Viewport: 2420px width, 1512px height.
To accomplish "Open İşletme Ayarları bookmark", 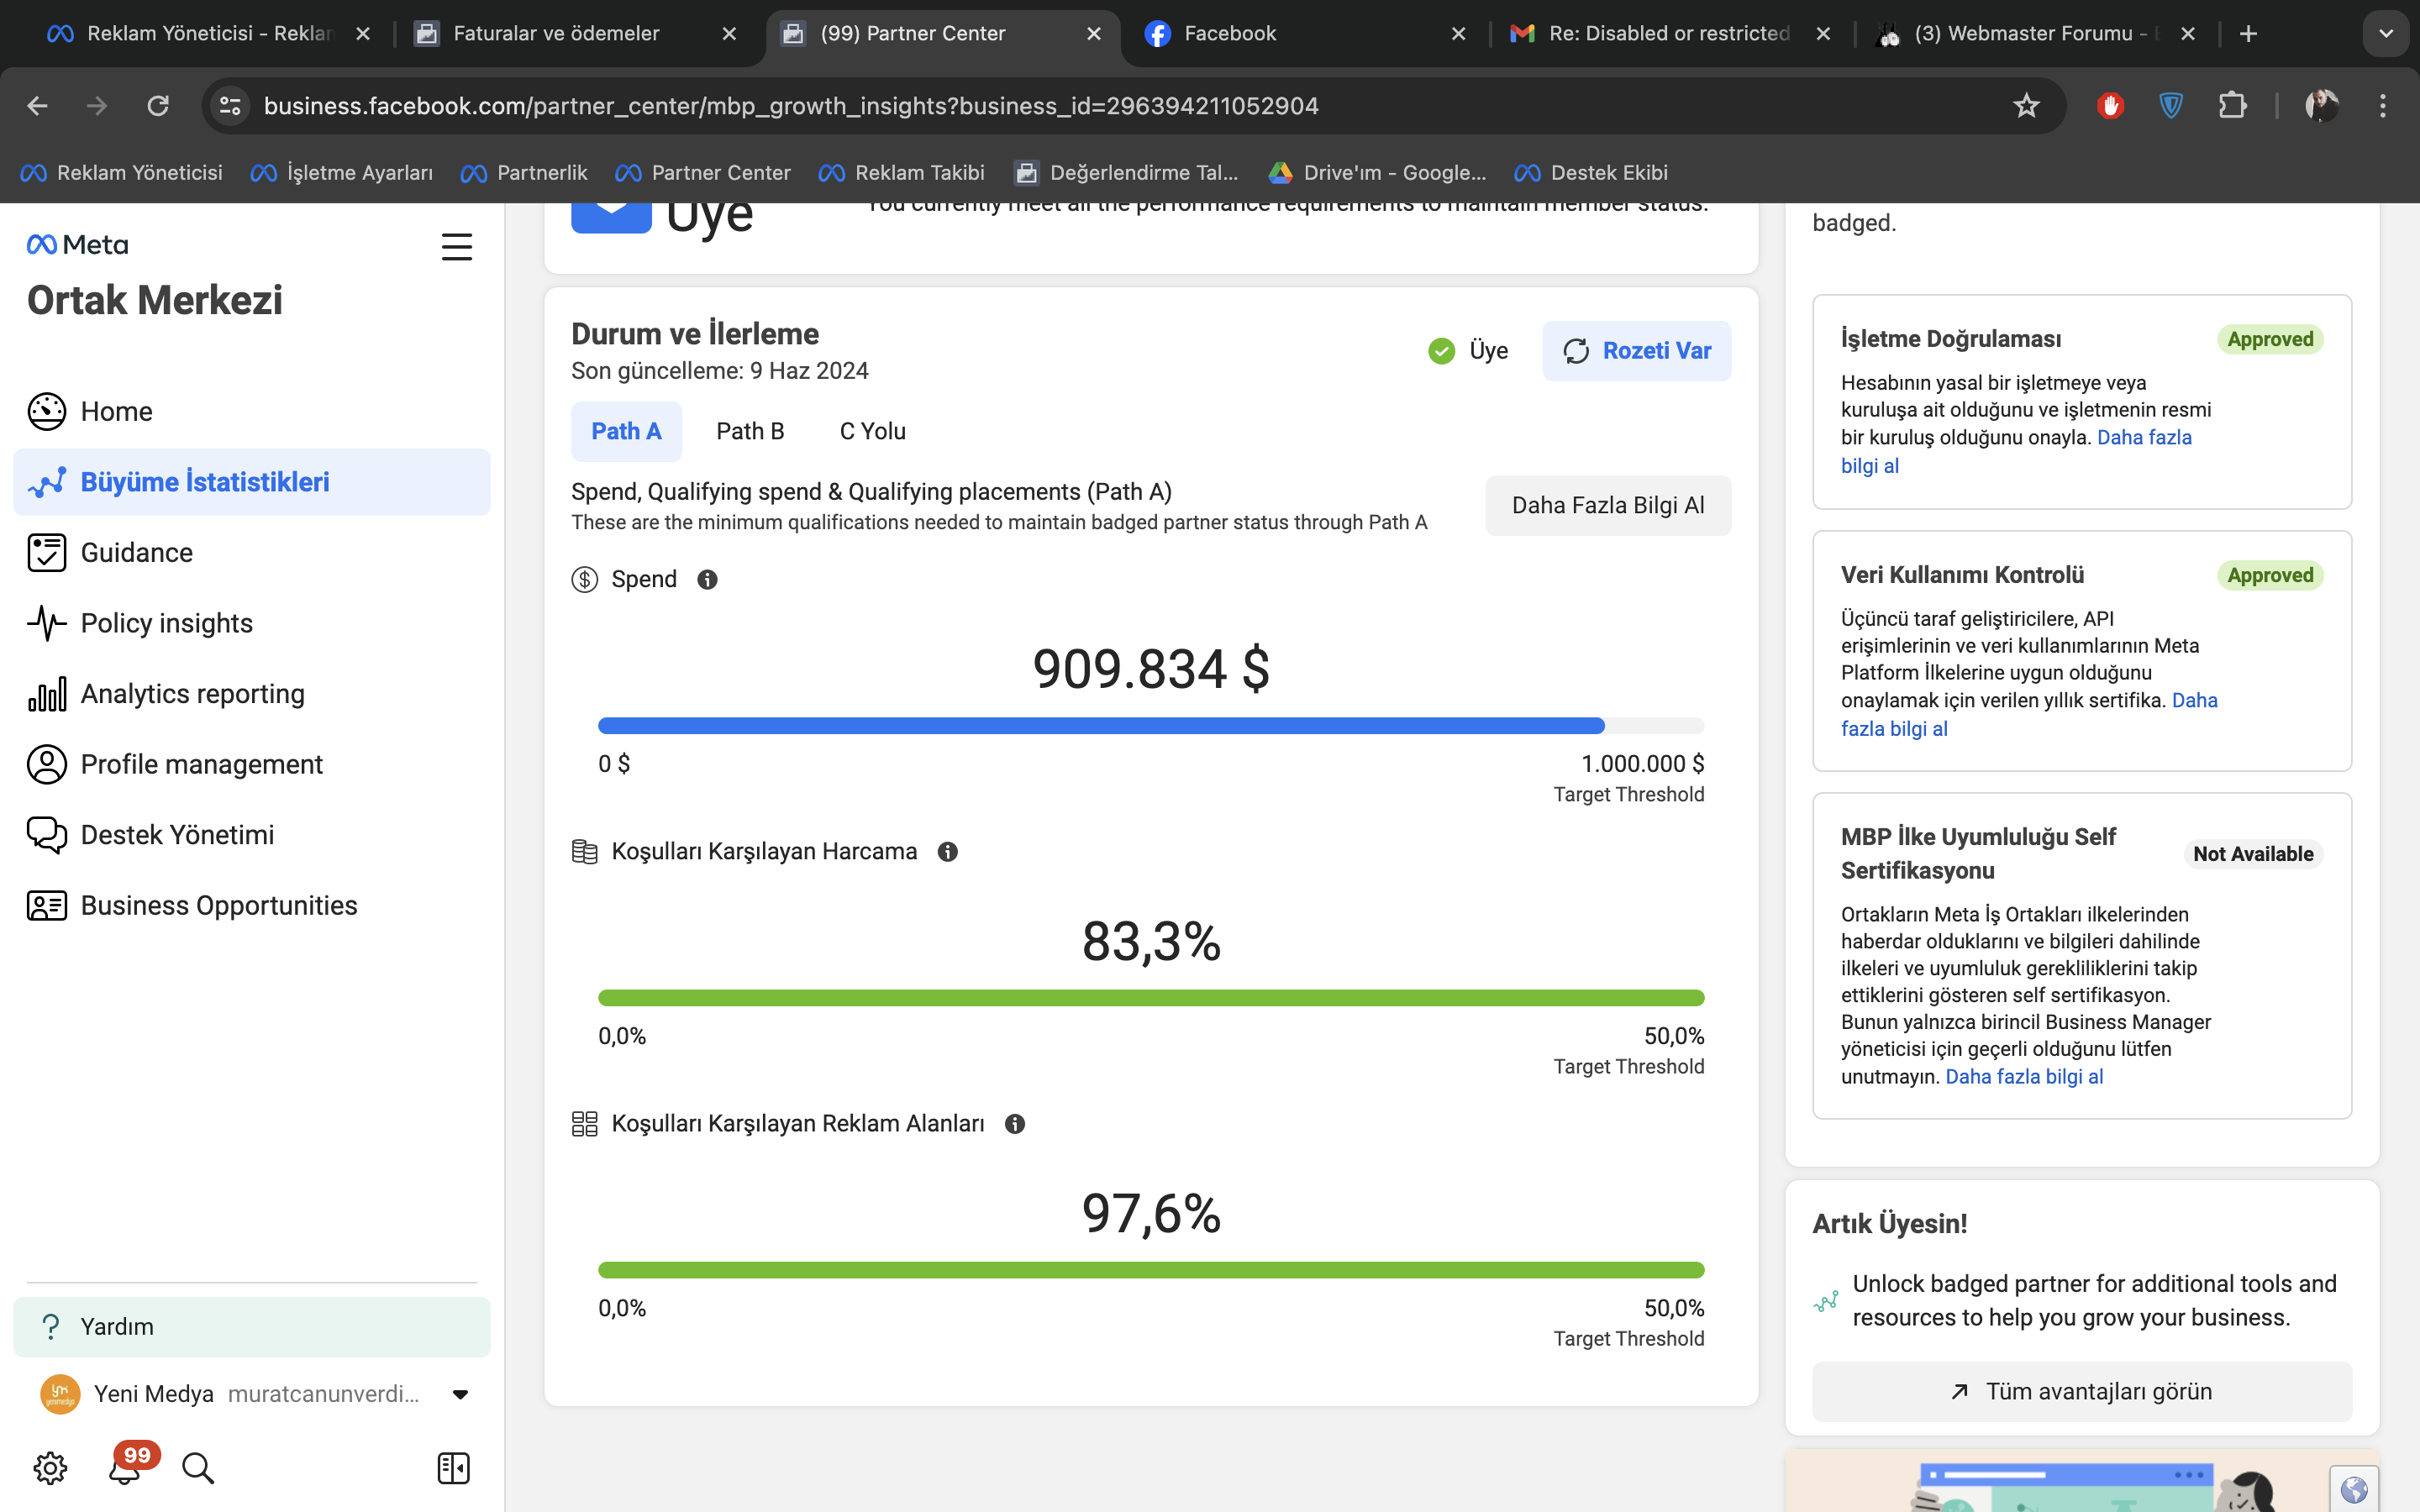I will point(341,173).
